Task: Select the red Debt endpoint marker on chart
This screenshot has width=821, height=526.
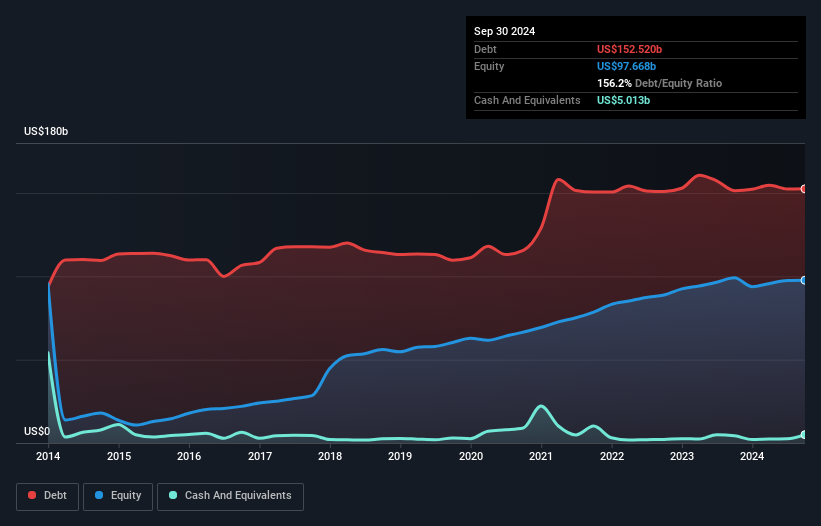Action: [x=804, y=189]
